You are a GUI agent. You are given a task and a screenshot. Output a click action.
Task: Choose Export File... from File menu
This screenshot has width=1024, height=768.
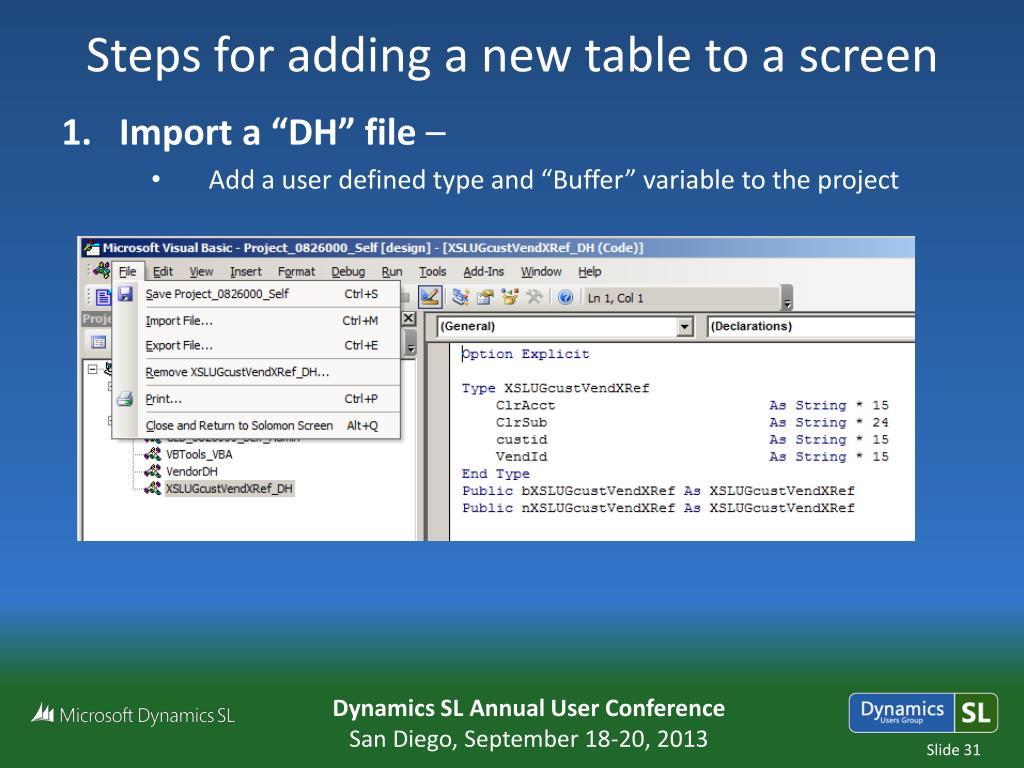pos(256,345)
